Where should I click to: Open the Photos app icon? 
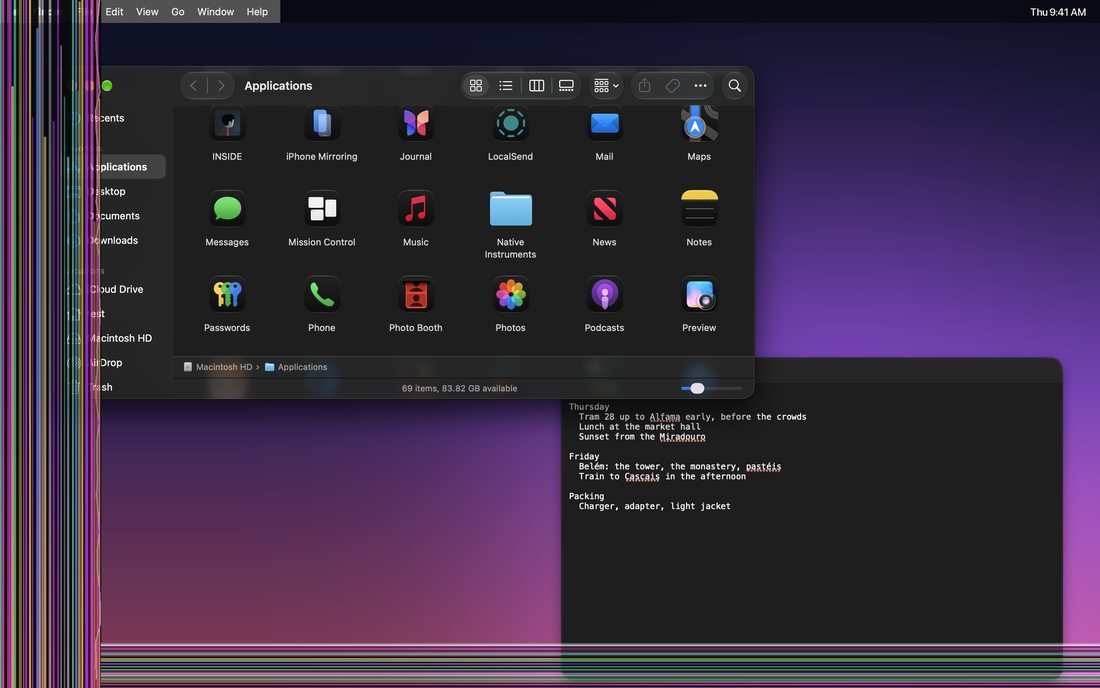pos(510,295)
